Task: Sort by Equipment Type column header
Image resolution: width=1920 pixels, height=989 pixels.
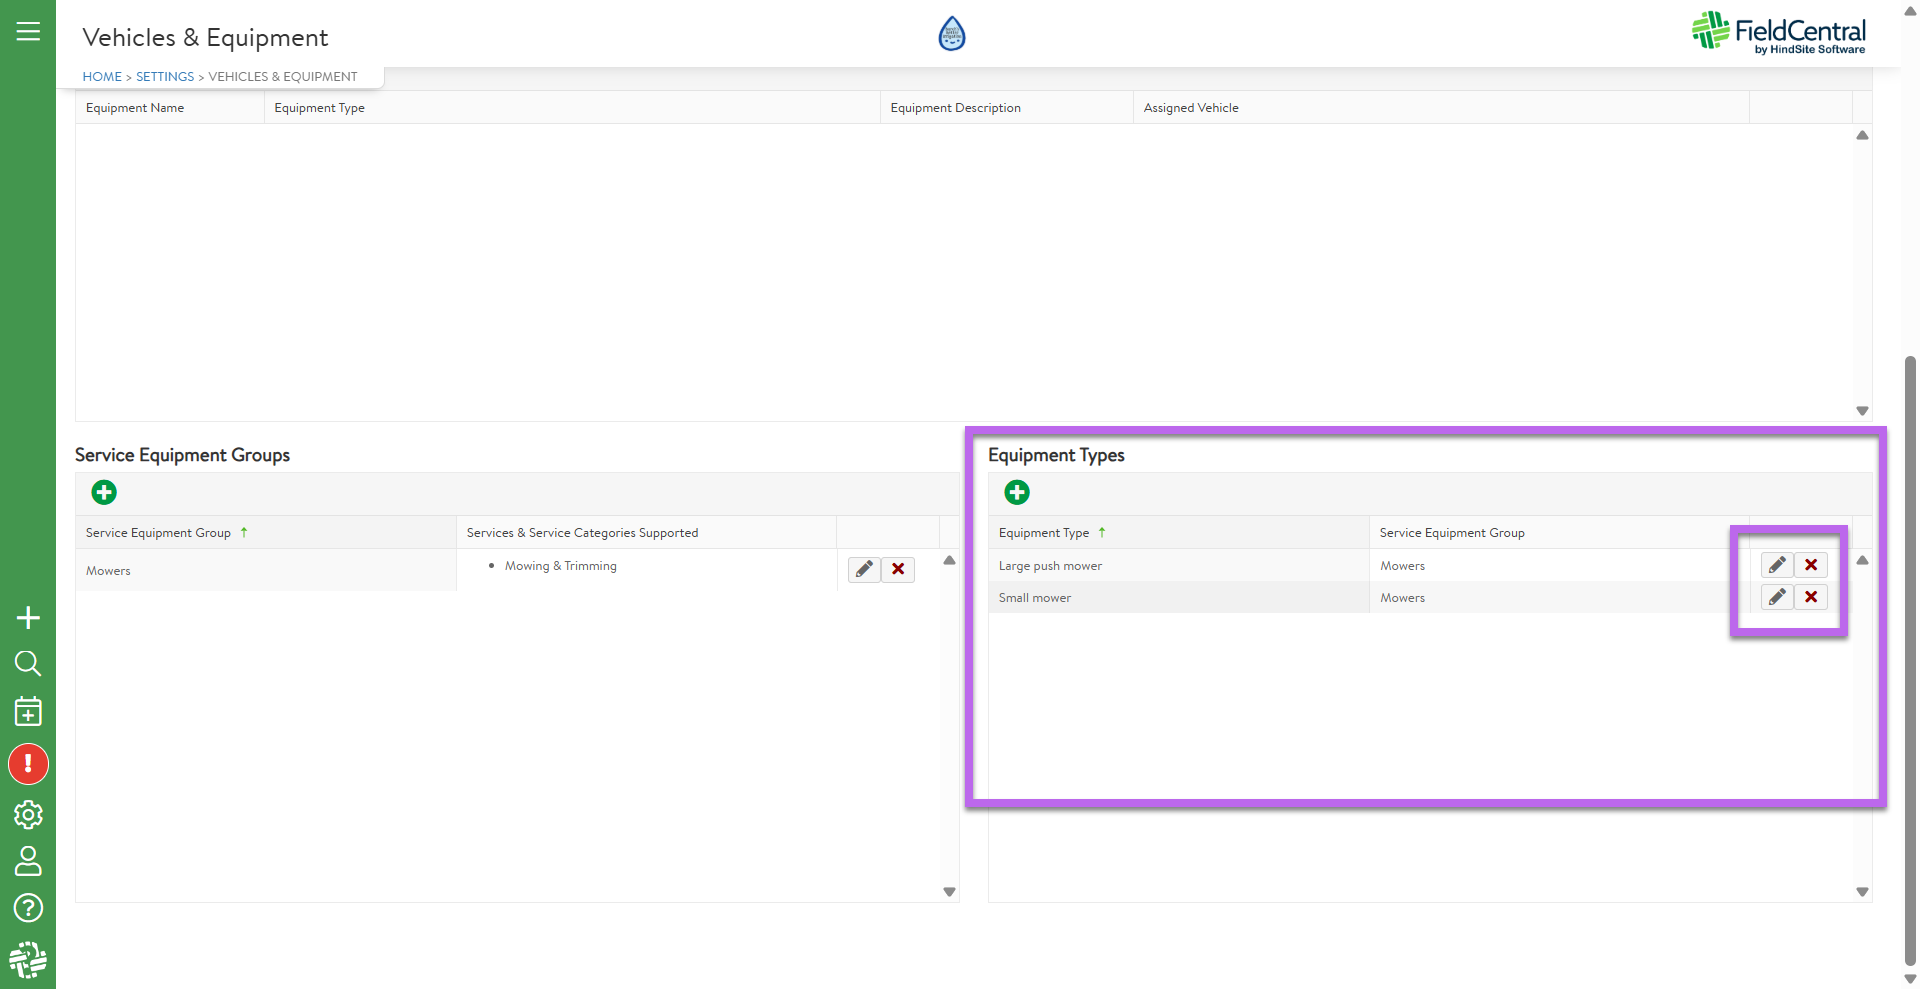Action: [x=1044, y=533]
